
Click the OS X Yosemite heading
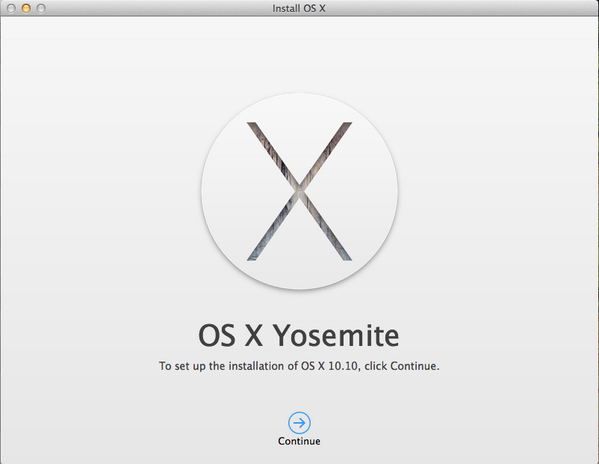coord(299,335)
